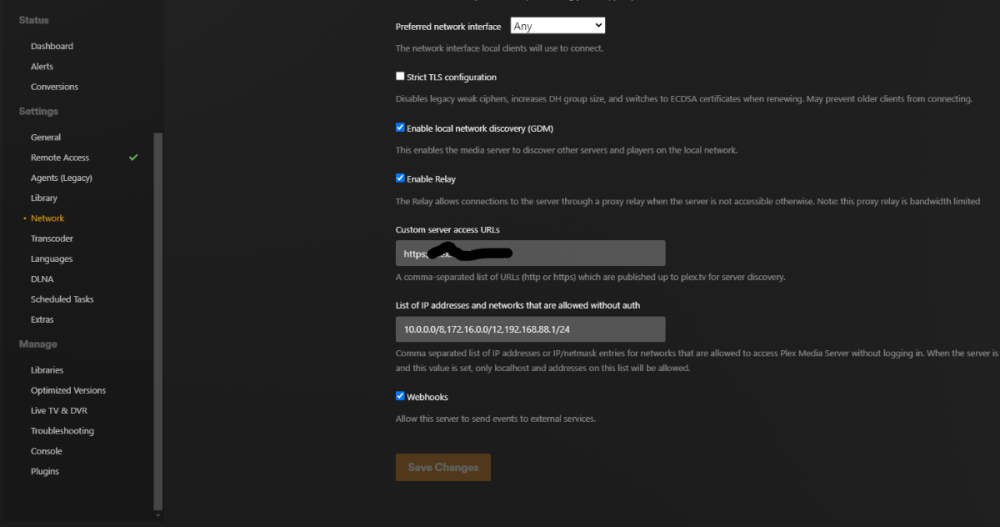This screenshot has width=1000, height=527.
Task: Open Transcoder settings
Action: [x=52, y=239]
